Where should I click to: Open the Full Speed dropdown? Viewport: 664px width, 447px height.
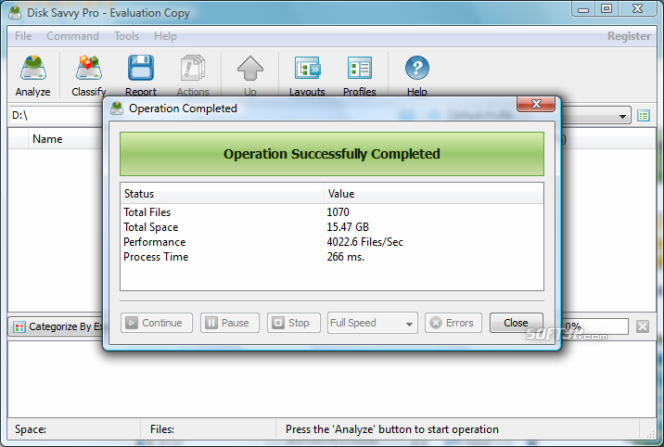(373, 323)
